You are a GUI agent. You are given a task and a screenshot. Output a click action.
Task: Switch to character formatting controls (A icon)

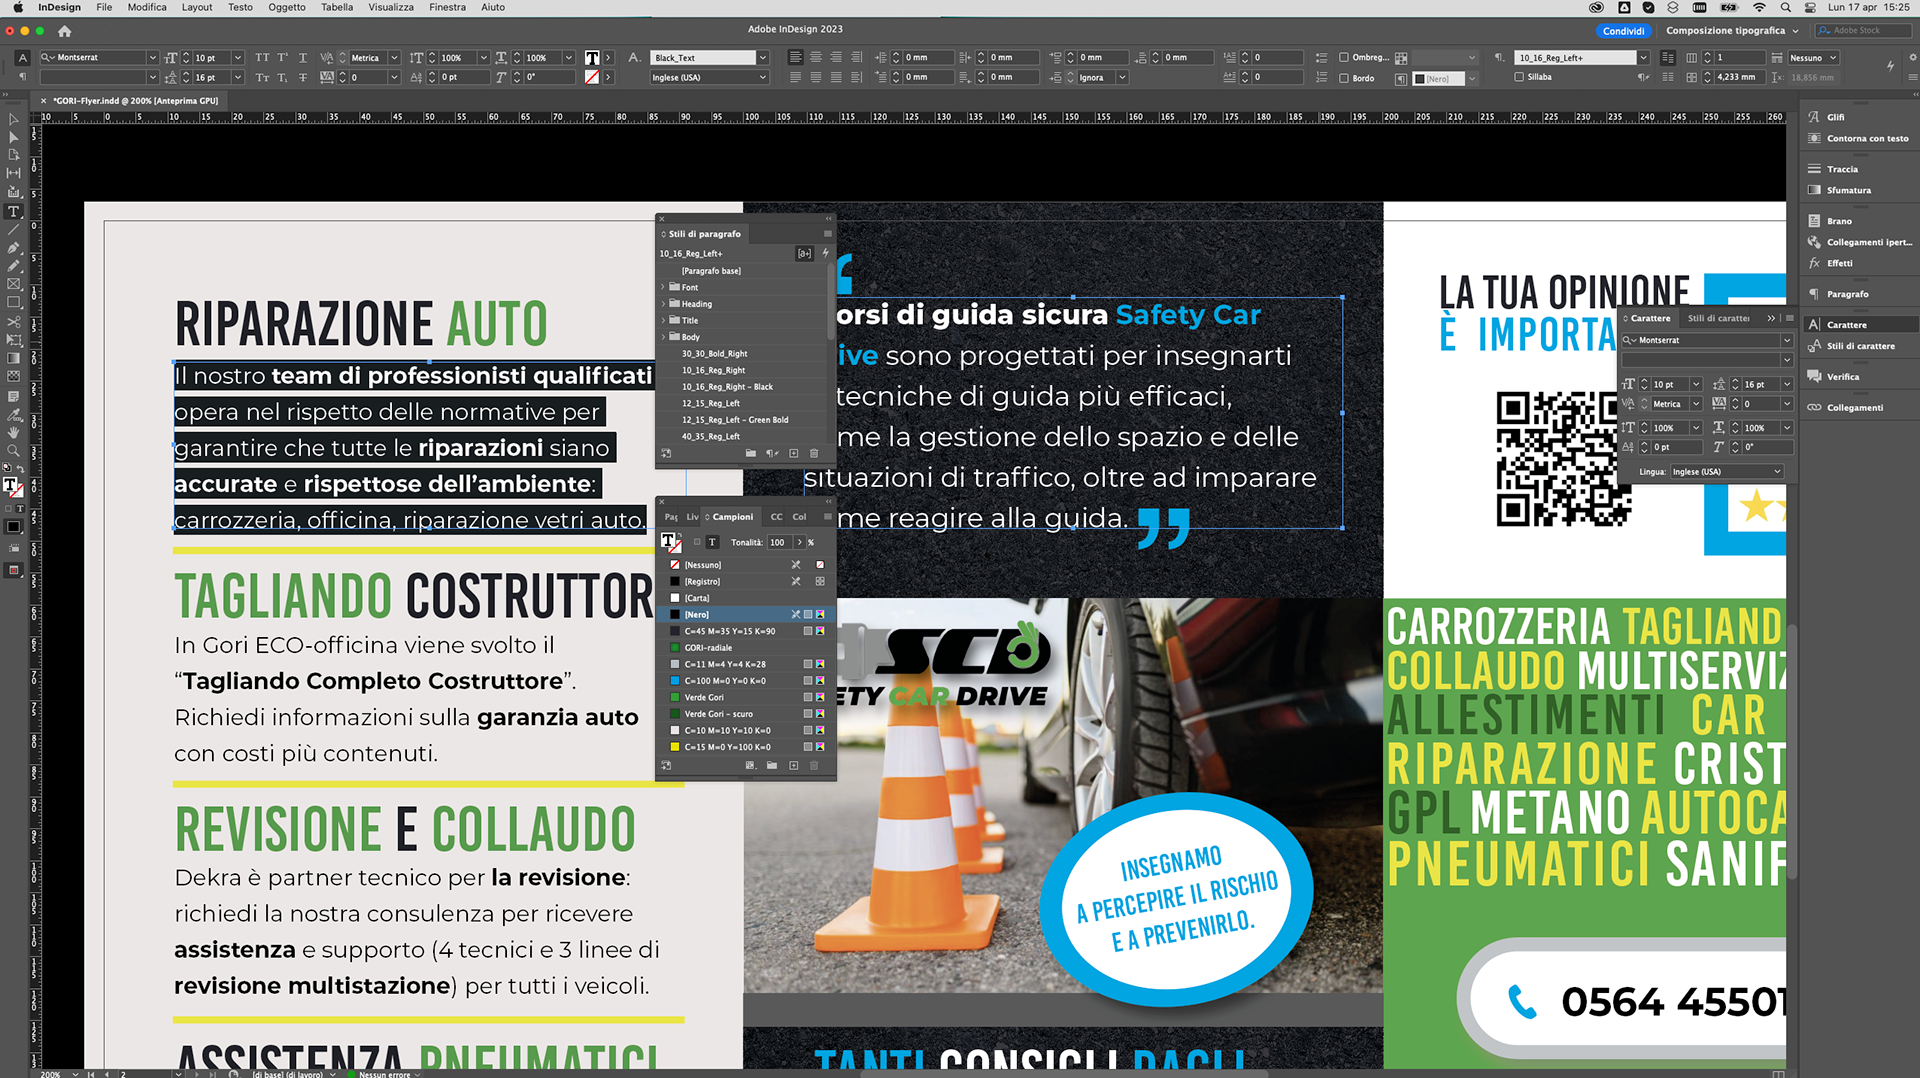[22, 58]
